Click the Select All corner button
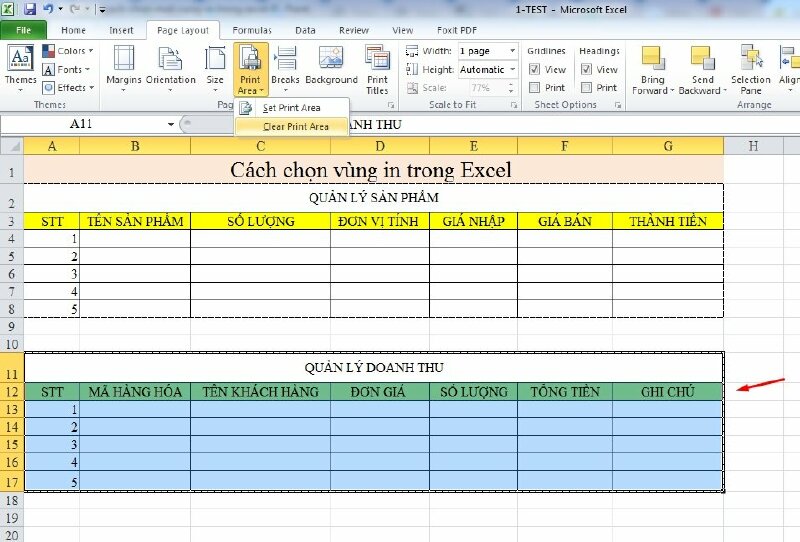 12,146
